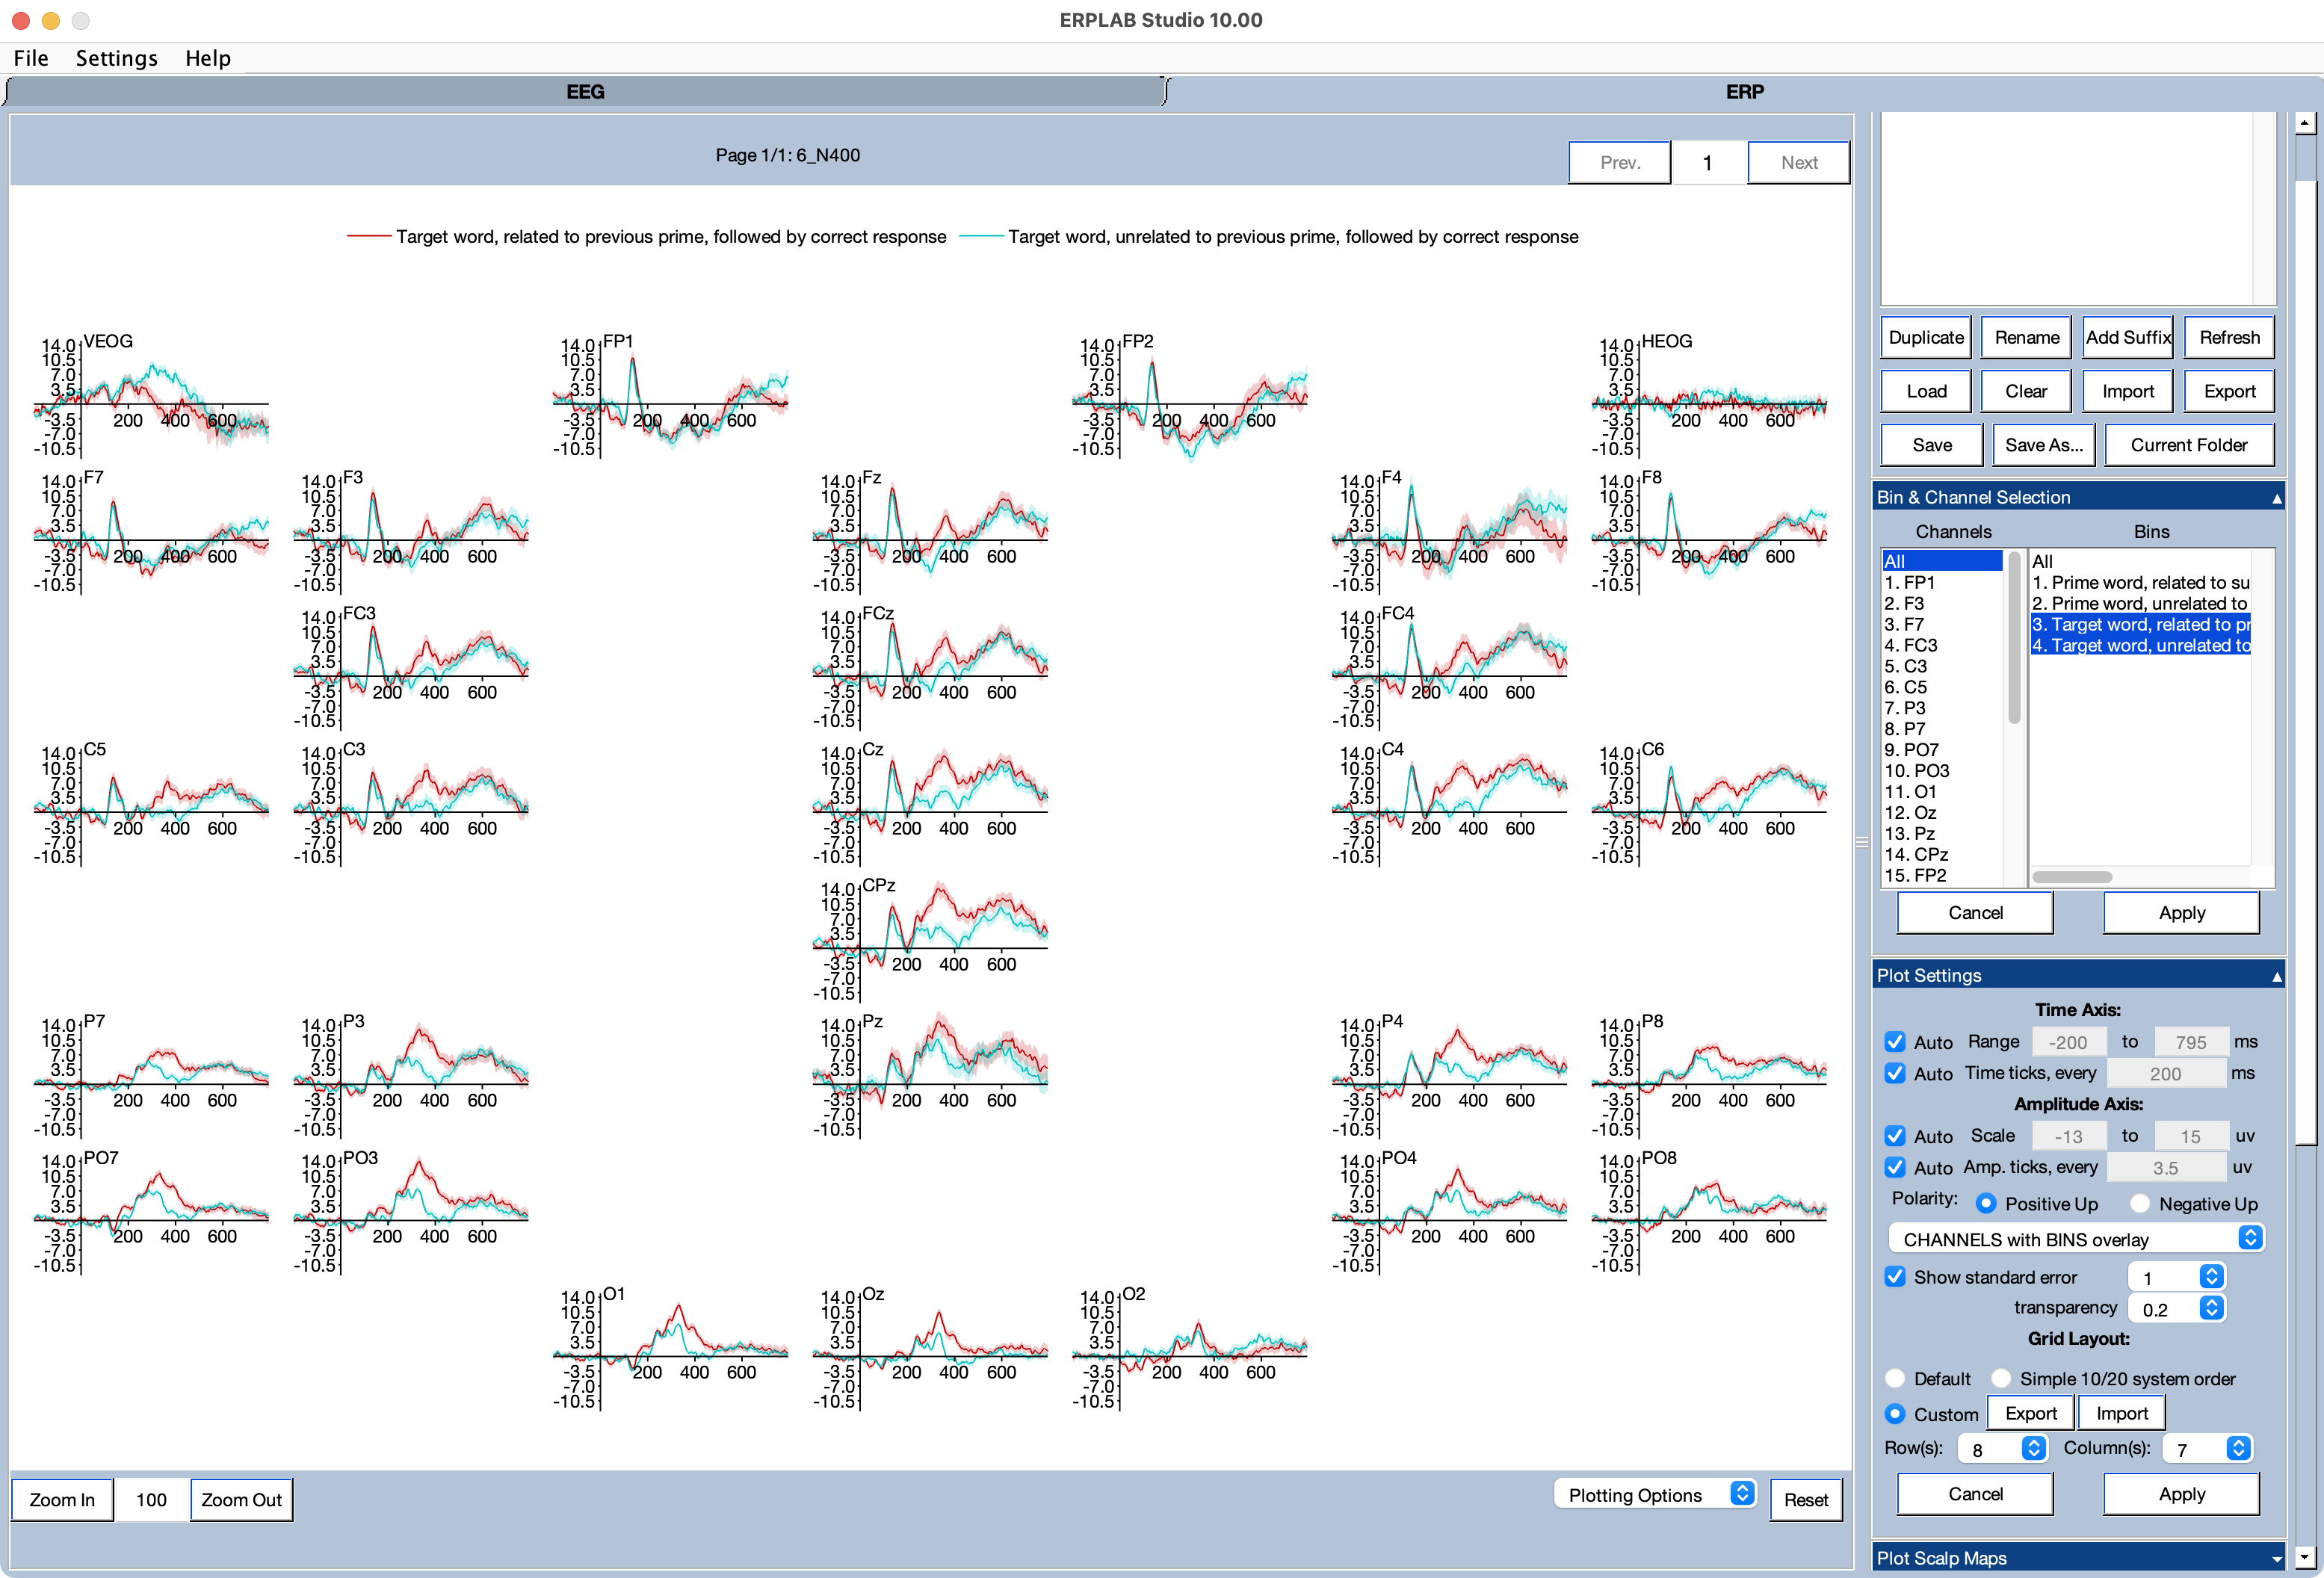This screenshot has height=1578, width=2324.
Task: Click the Channels list vertical scrollbar
Action: (x=2014, y=637)
